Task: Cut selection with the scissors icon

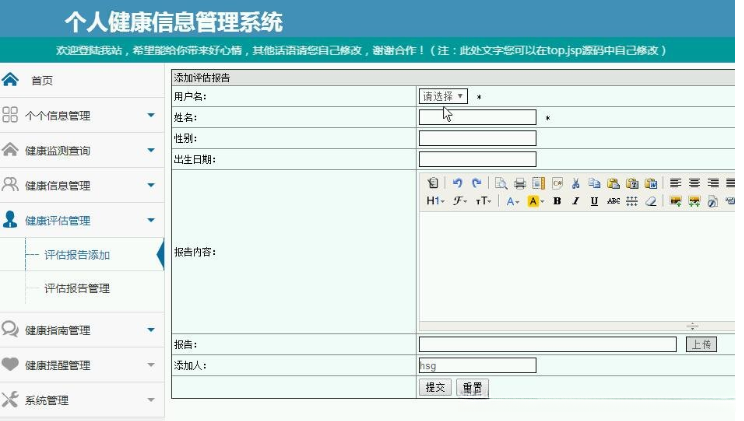Action: pyautogui.click(x=576, y=183)
